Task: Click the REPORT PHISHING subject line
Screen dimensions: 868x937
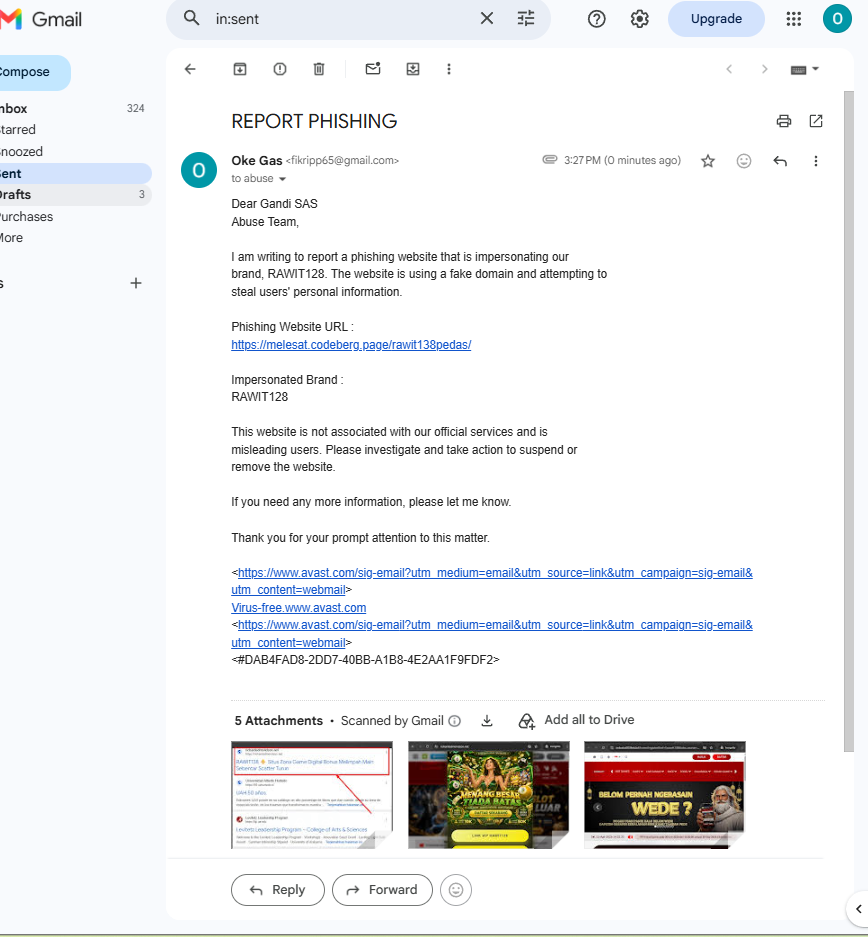Action: point(314,121)
